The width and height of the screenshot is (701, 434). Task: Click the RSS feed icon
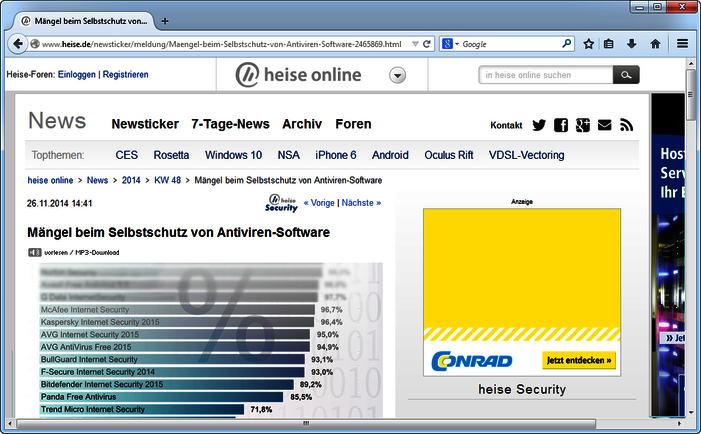point(627,125)
